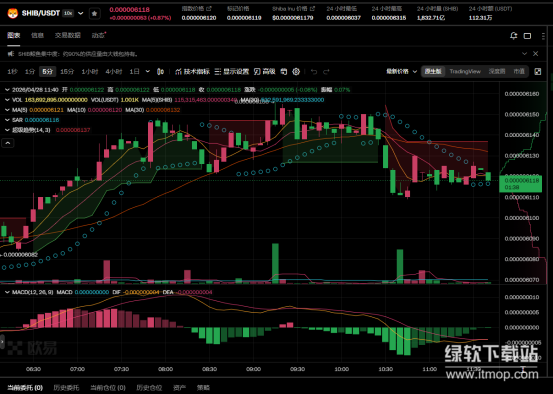
Task: Open the 图表 tab
Action: pyautogui.click(x=14, y=35)
